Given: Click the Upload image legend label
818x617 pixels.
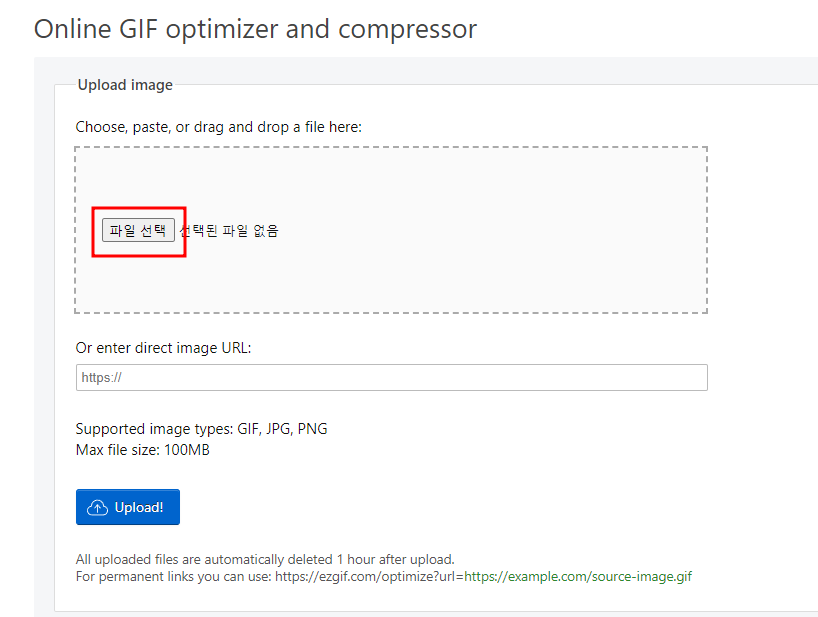Looking at the screenshot, I should 124,85.
